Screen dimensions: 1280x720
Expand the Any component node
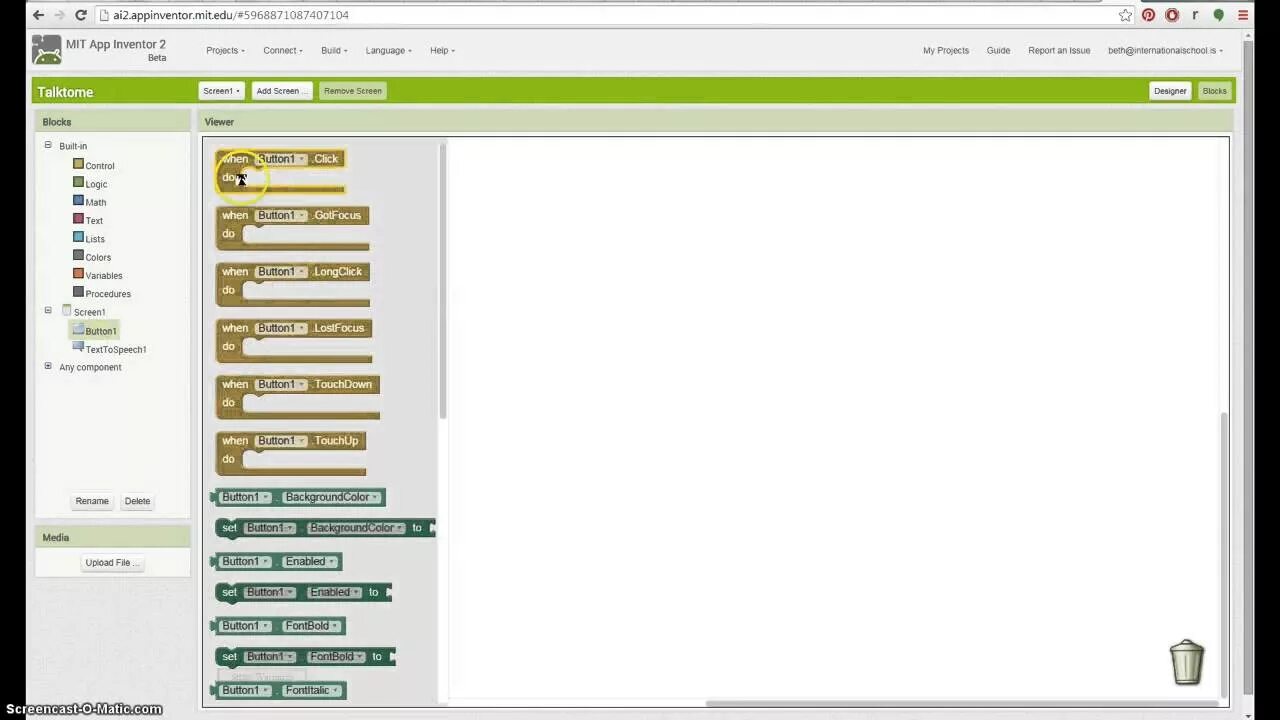(x=47, y=366)
